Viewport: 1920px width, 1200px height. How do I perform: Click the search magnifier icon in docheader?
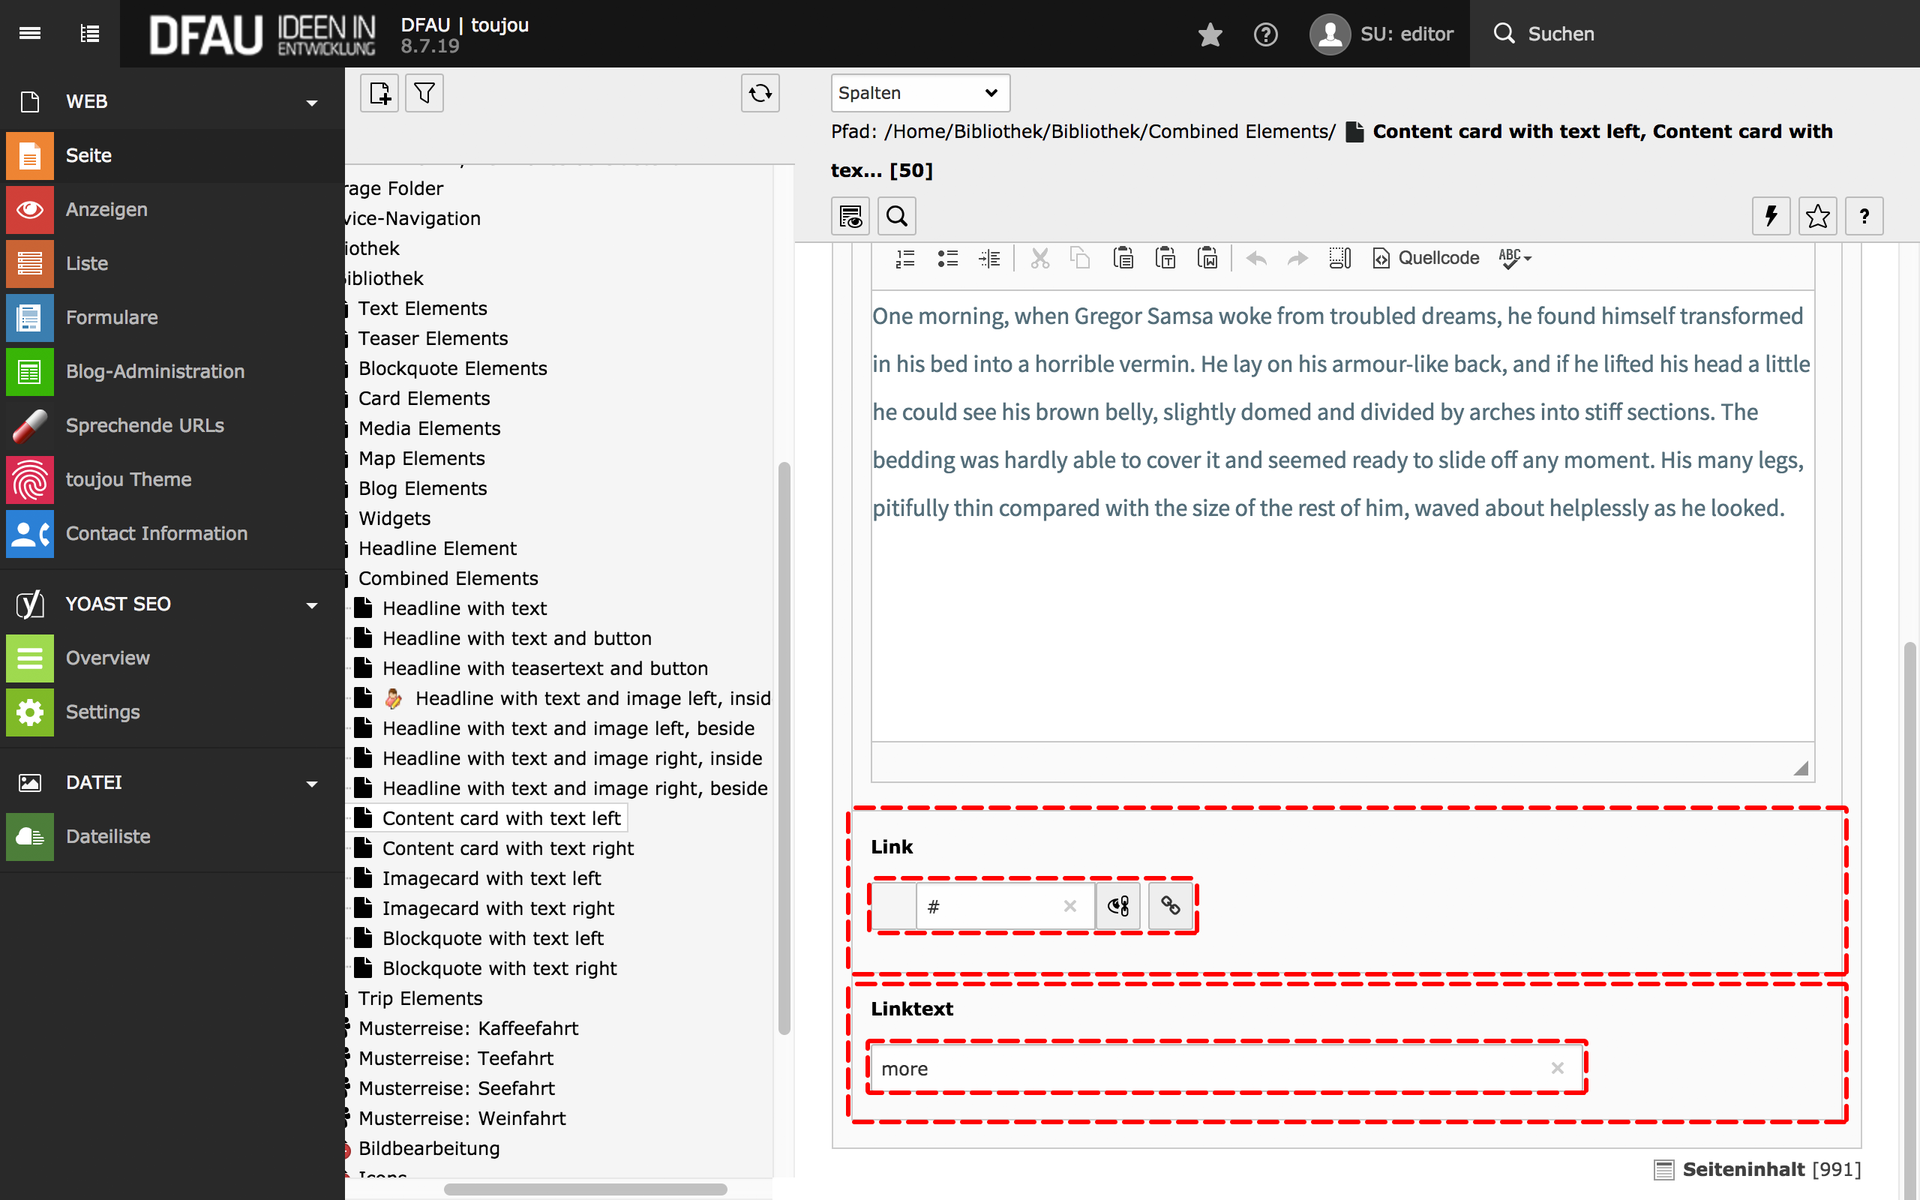[897, 216]
